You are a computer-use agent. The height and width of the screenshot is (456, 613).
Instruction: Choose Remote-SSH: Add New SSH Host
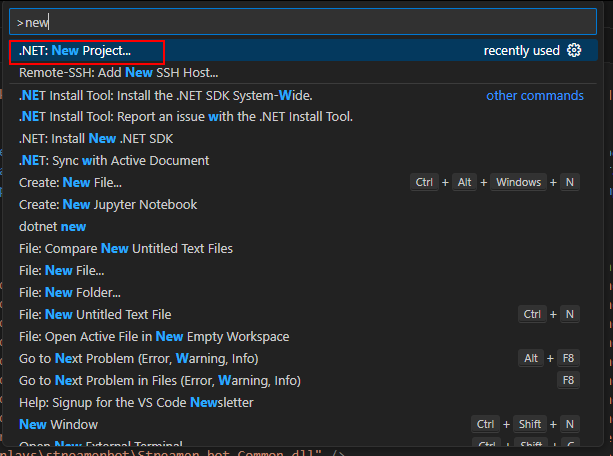(118, 72)
